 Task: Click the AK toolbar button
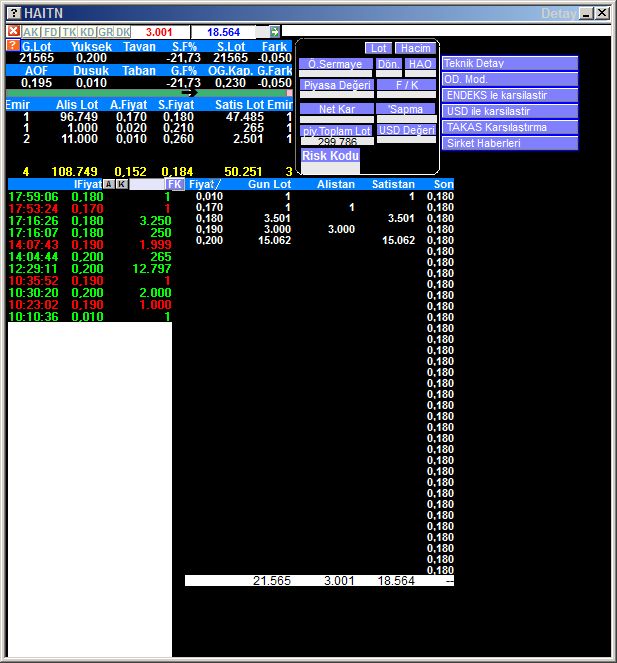pyautogui.click(x=30, y=32)
